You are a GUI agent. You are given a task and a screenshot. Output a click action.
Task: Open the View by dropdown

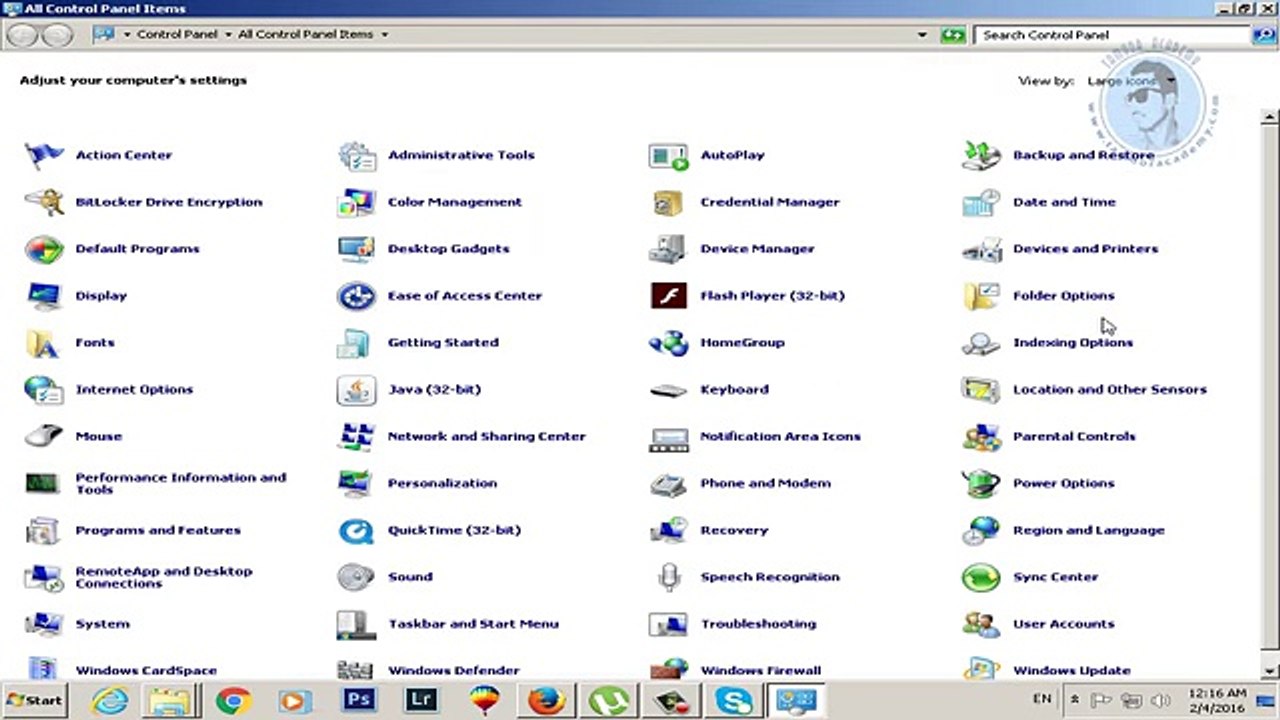point(1131,81)
